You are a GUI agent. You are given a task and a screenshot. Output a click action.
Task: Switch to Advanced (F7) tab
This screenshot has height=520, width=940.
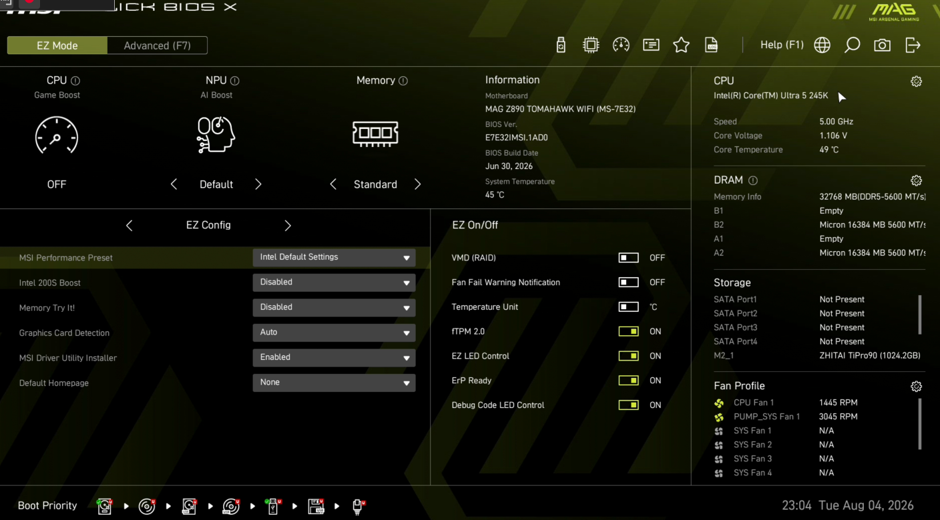[x=157, y=46]
